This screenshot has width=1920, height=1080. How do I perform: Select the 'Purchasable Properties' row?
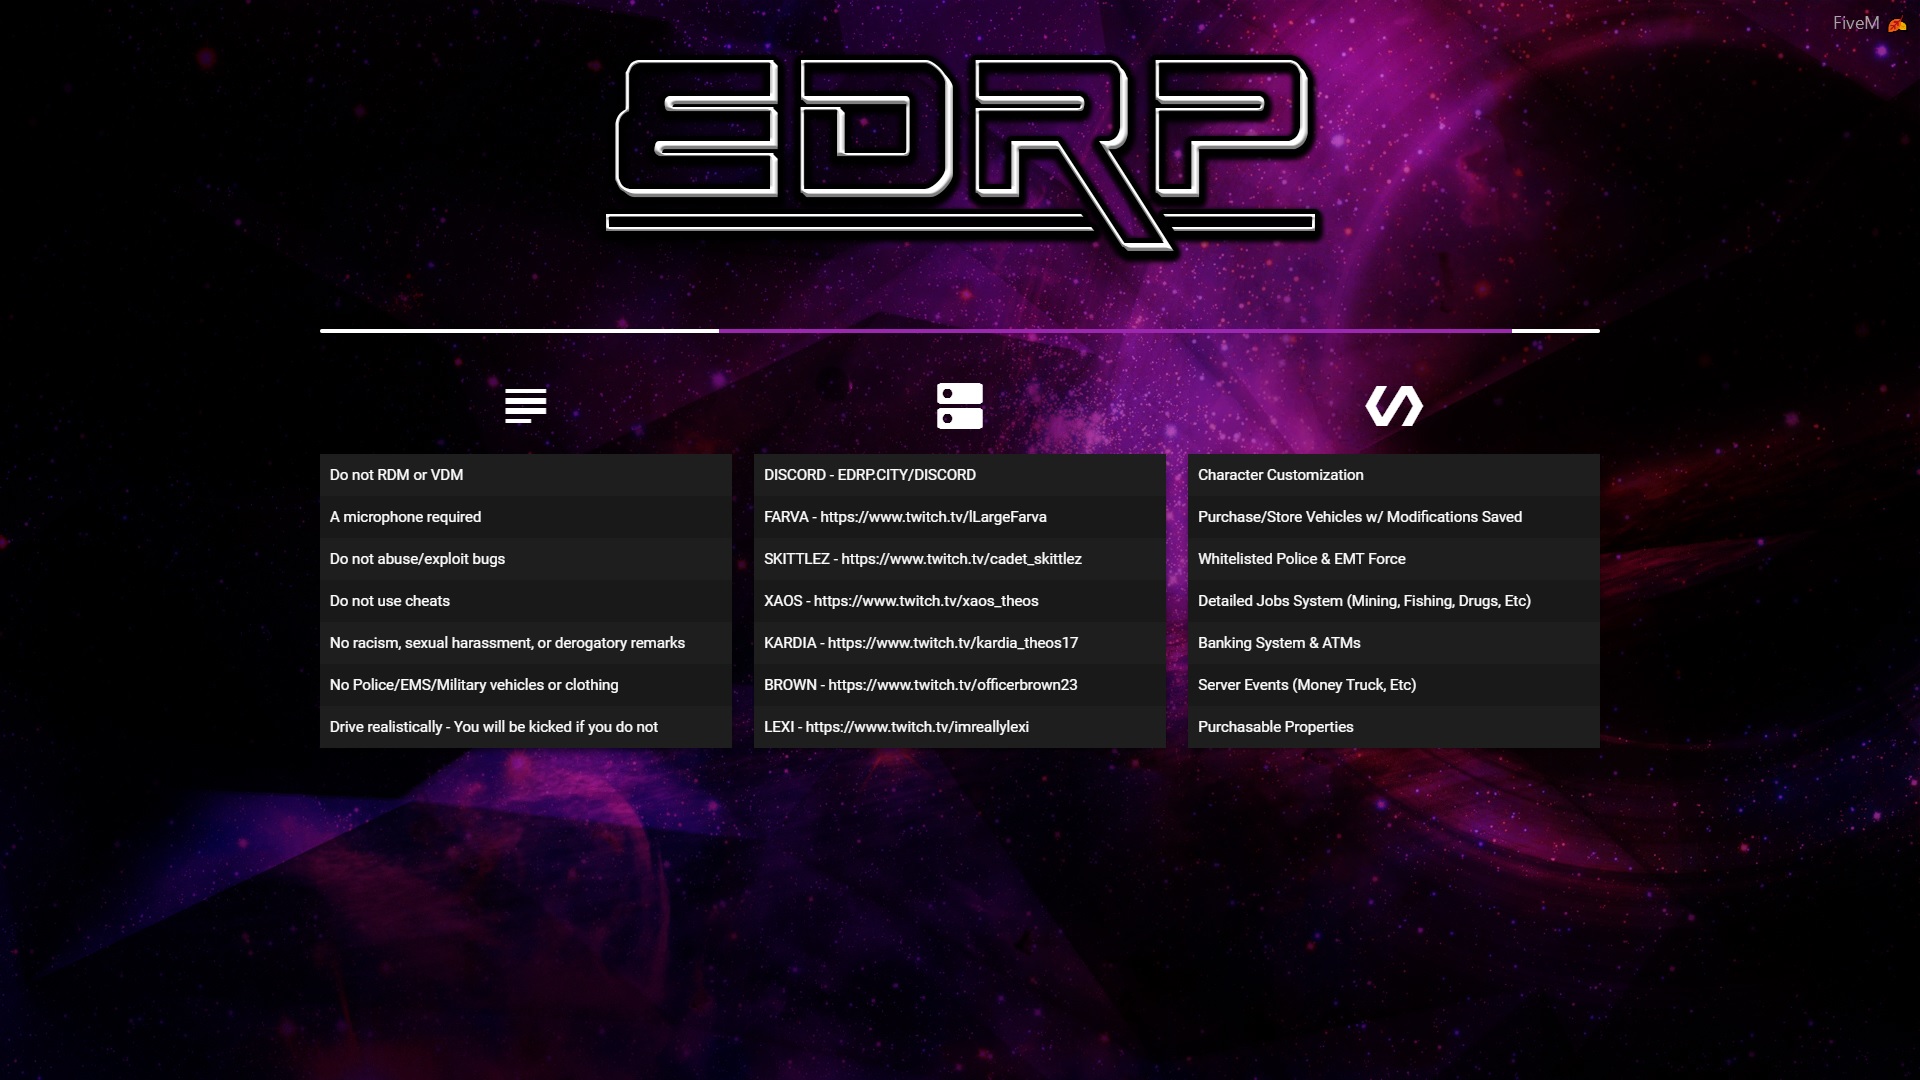click(x=1394, y=727)
